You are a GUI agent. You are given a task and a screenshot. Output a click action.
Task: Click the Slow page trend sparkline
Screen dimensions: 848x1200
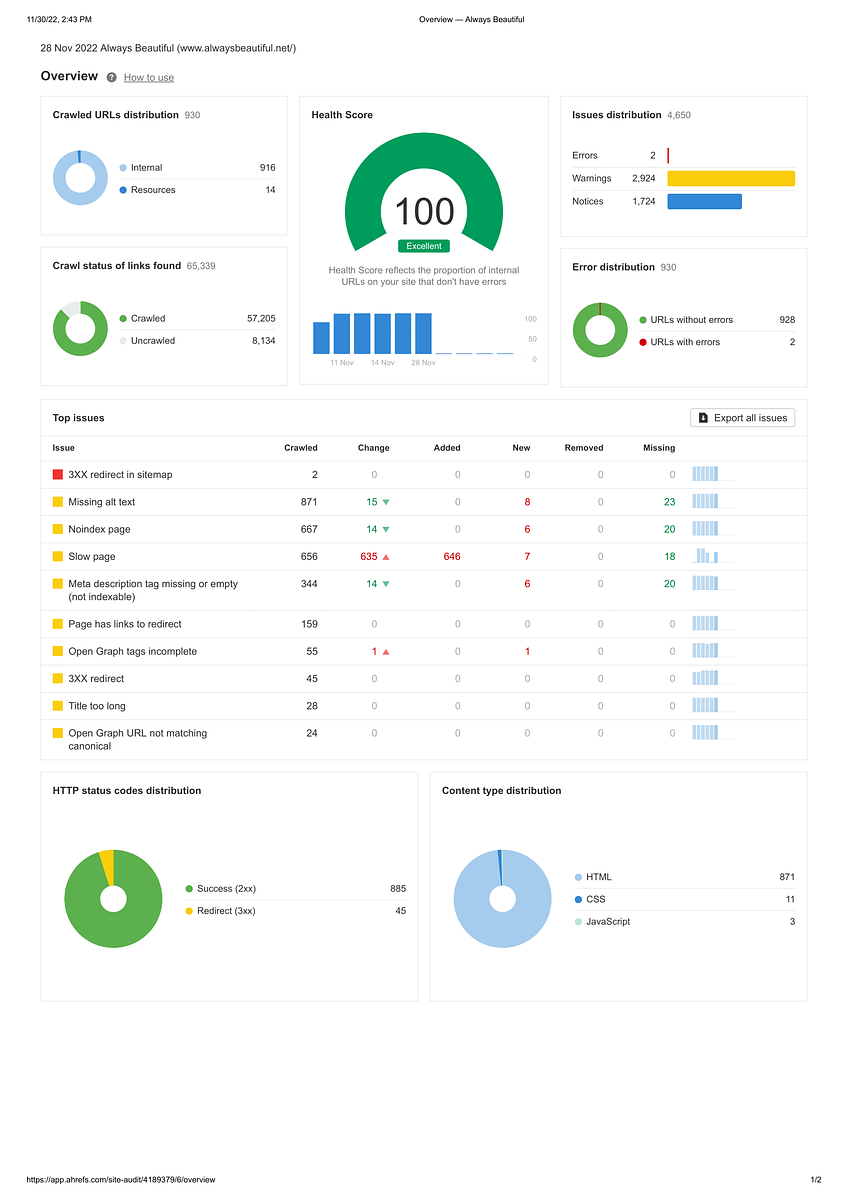point(713,556)
